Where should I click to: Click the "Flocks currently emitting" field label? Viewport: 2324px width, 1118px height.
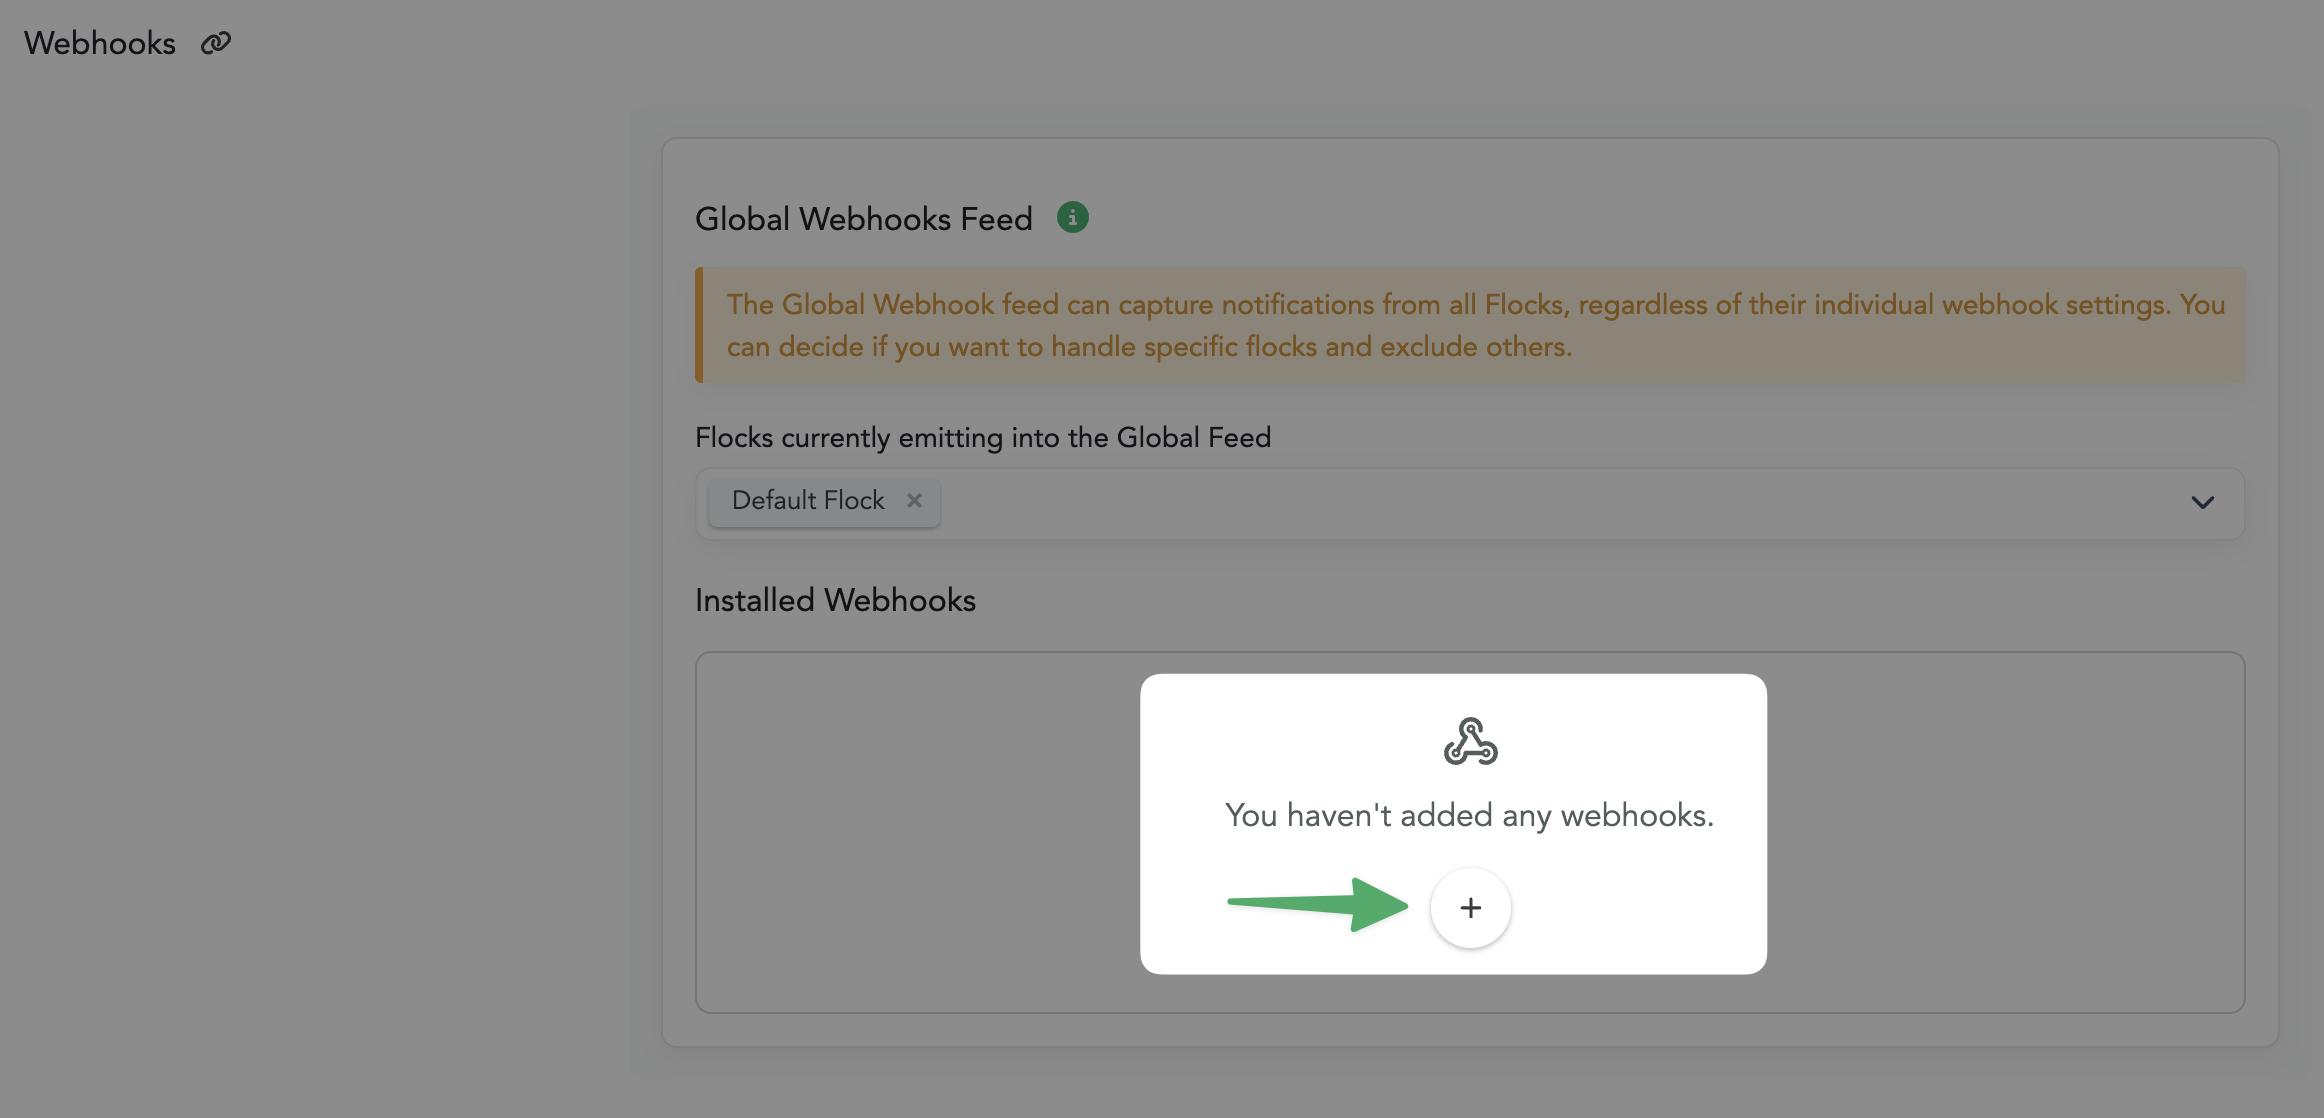982,437
